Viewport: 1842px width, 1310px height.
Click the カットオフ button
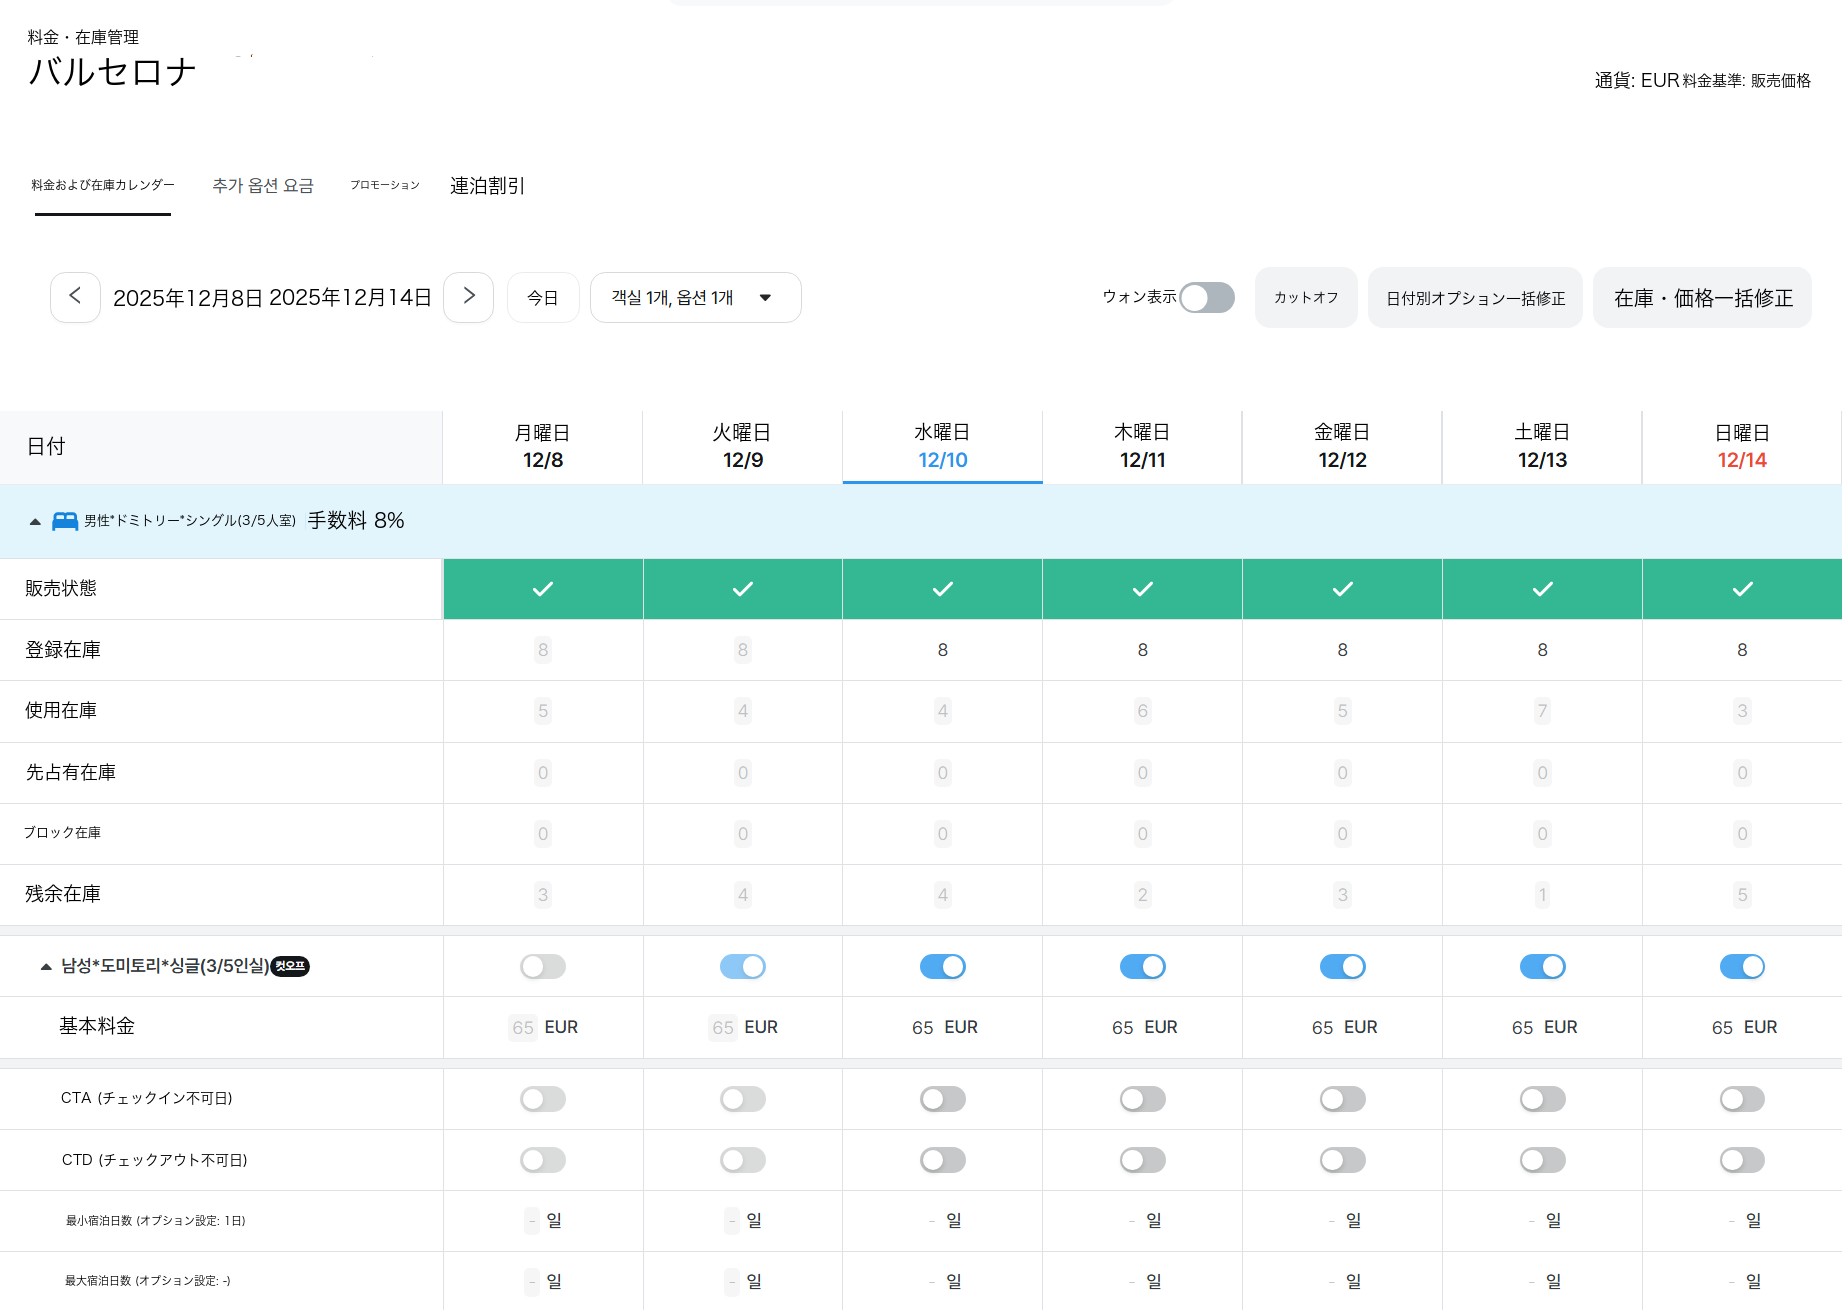click(x=1306, y=297)
